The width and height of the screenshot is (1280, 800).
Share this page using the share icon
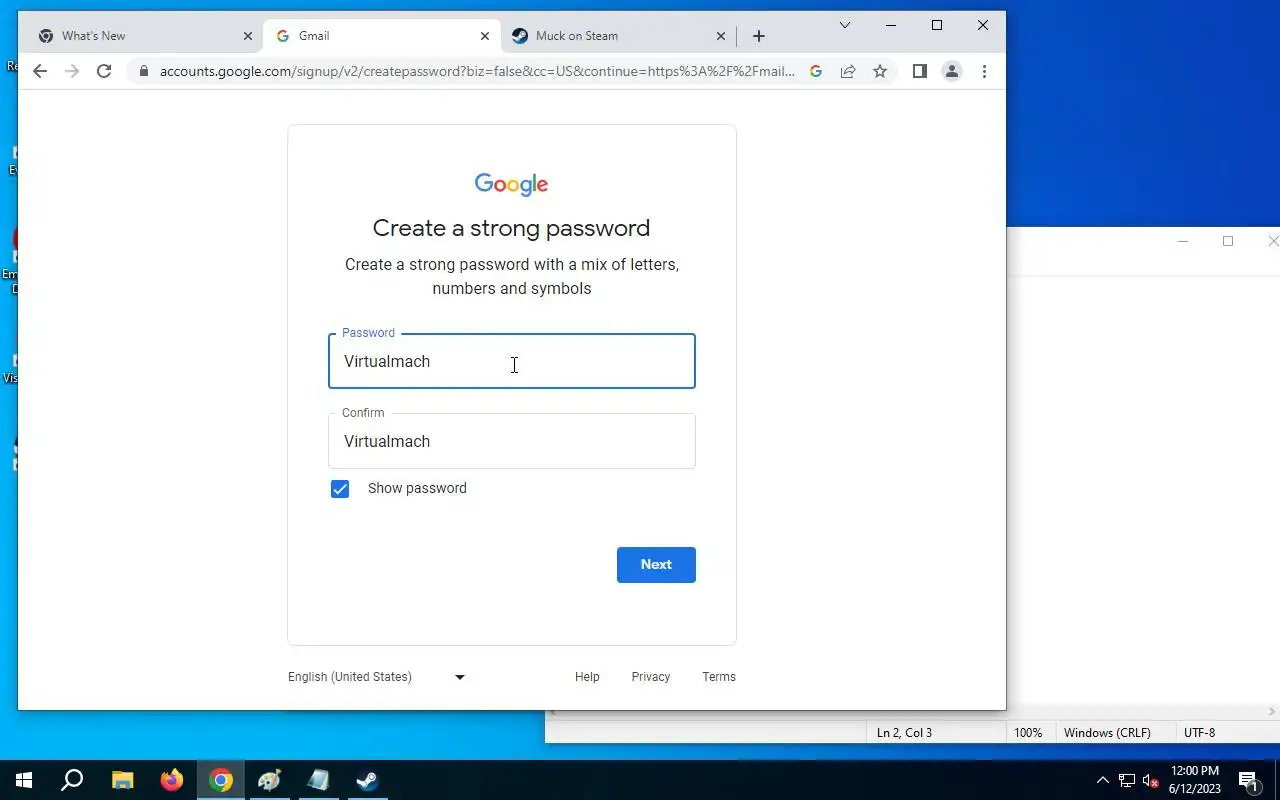(848, 71)
